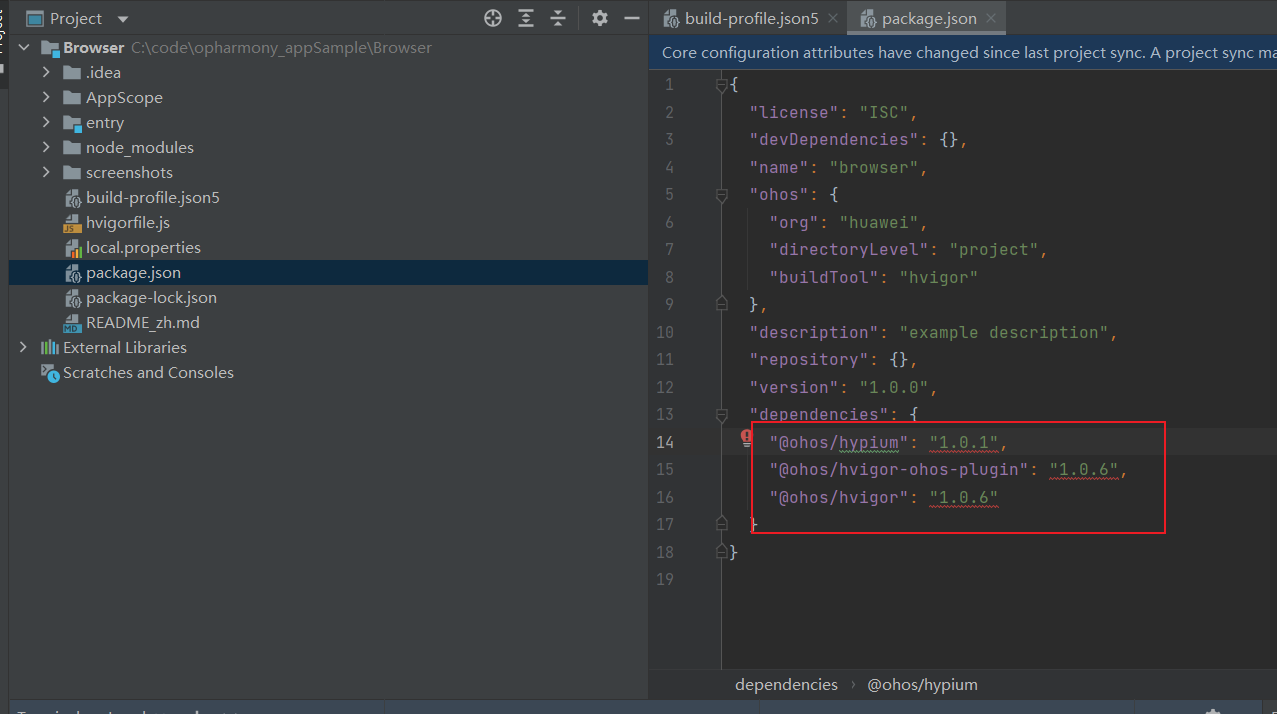Click the package-lock.json file icon

pos(72,298)
